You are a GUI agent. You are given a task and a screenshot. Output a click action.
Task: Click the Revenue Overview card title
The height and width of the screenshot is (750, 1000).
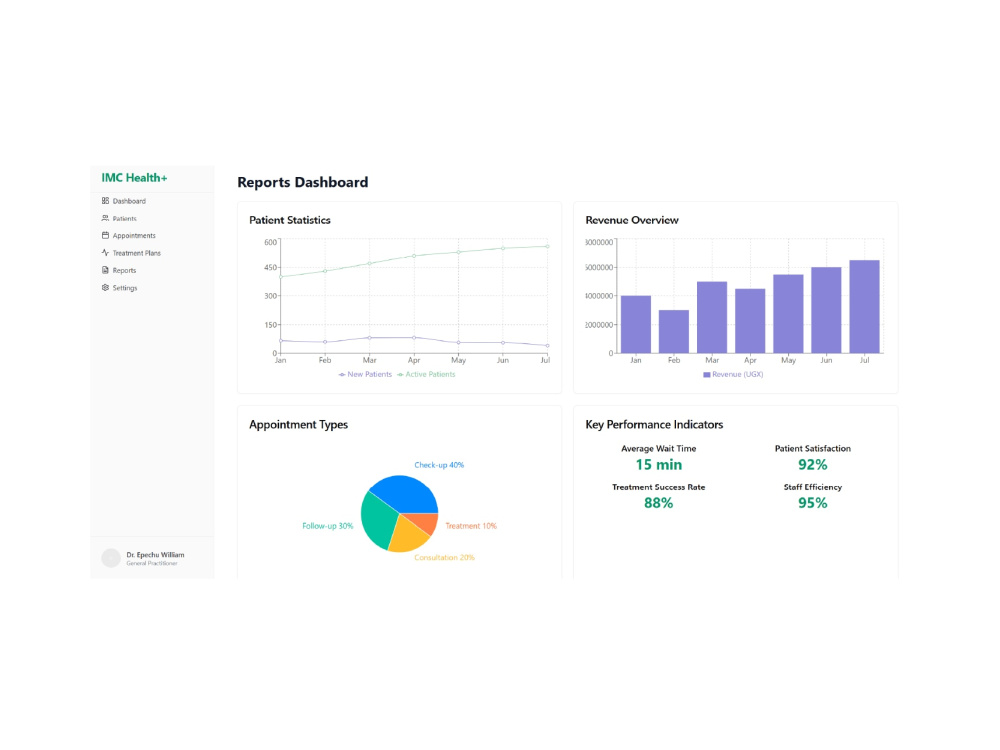point(632,220)
